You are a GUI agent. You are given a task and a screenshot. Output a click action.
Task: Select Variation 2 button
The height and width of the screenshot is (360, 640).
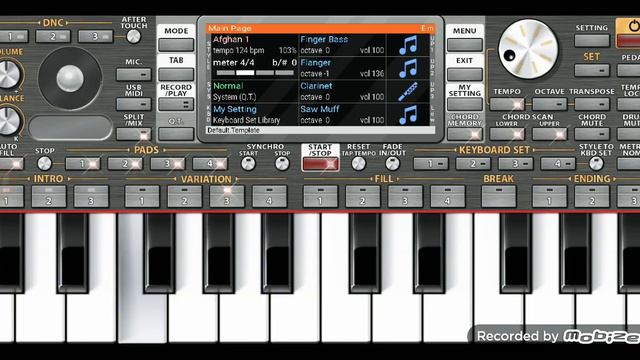tap(184, 197)
